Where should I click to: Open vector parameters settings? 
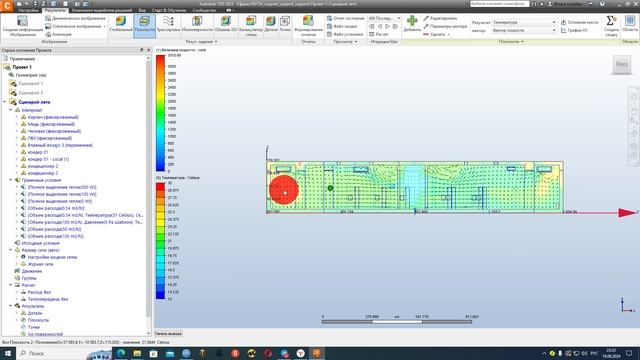pos(445,26)
